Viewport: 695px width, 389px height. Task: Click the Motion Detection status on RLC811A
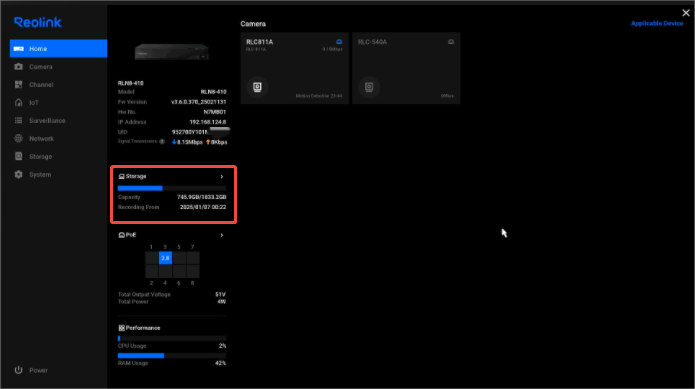pos(319,96)
